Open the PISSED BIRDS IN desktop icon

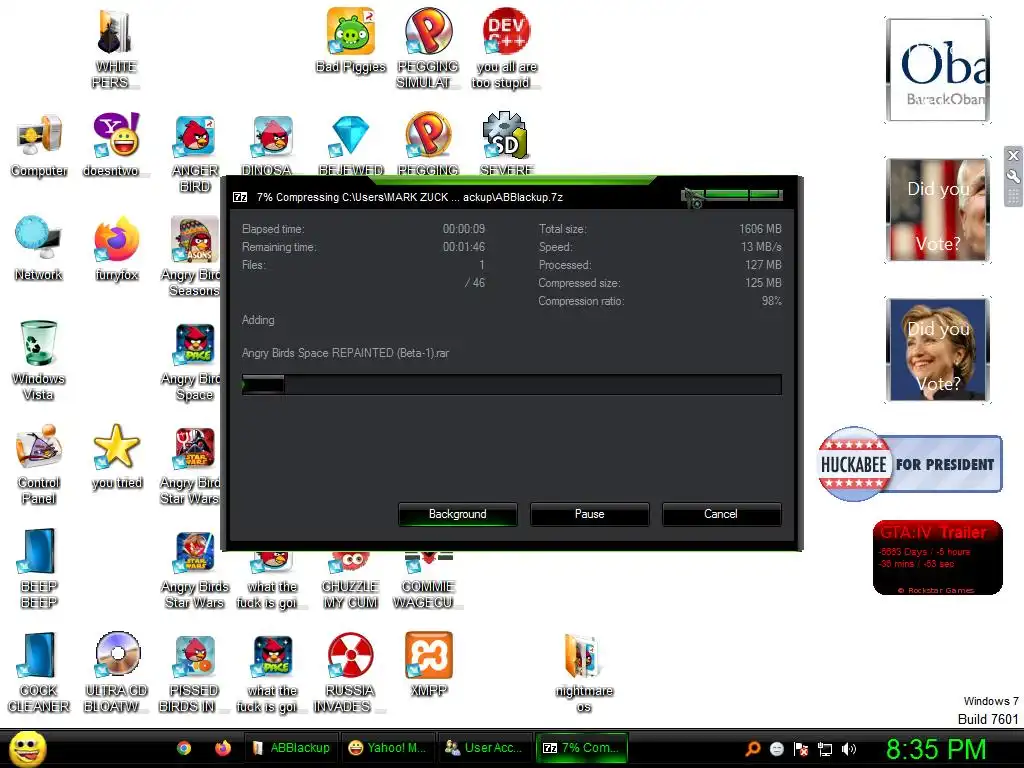coord(194,673)
